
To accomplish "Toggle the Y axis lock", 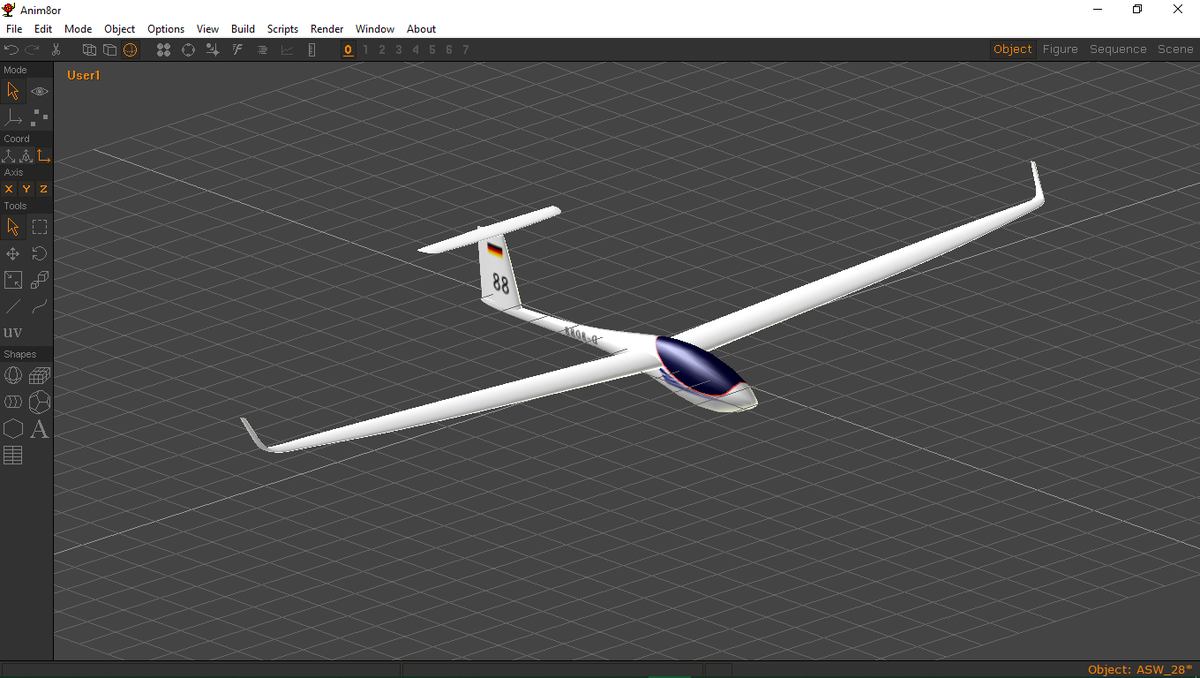I will tap(26, 189).
